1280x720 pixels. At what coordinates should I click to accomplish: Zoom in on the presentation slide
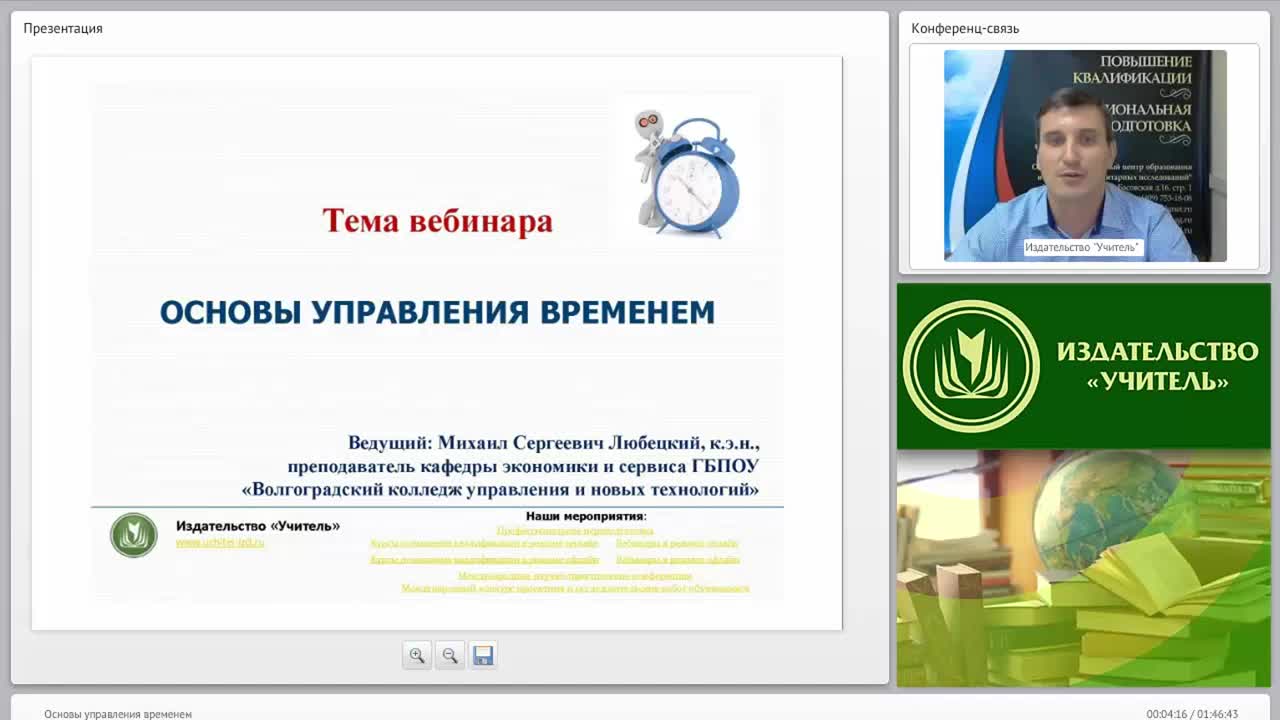click(x=417, y=656)
